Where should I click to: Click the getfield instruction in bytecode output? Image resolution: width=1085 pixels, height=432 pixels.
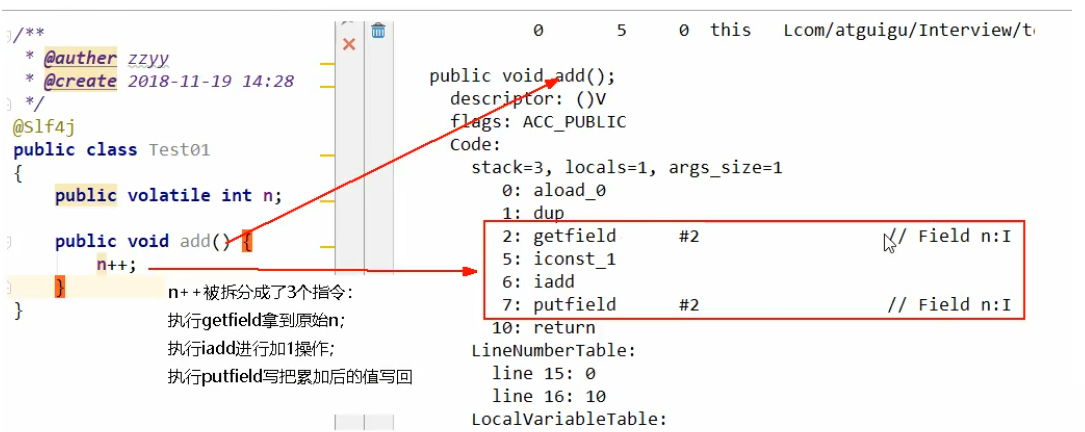[x=574, y=236]
